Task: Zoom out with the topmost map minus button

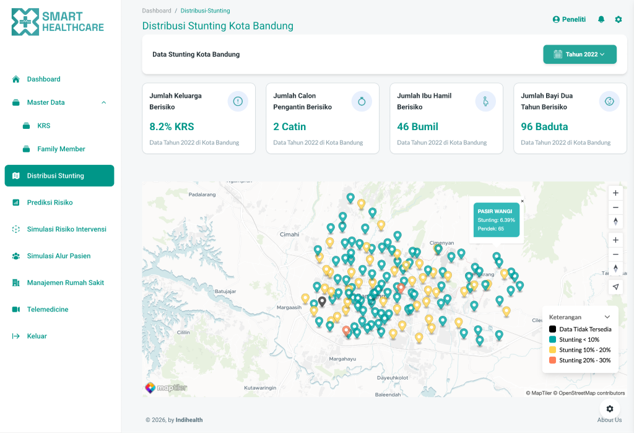Action: [x=615, y=207]
